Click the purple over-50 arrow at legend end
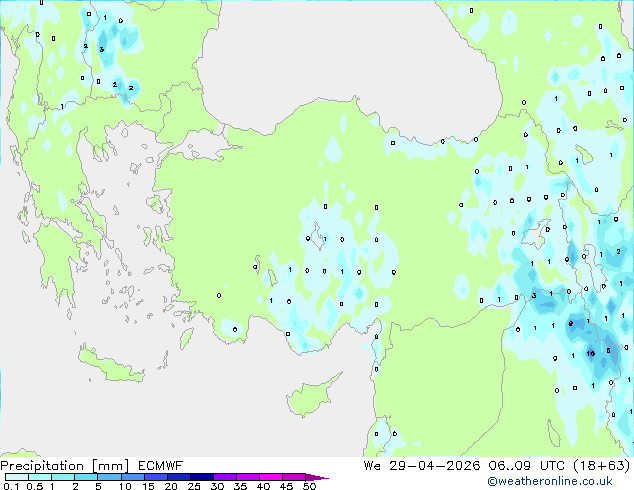The height and width of the screenshot is (490, 634). (317, 477)
